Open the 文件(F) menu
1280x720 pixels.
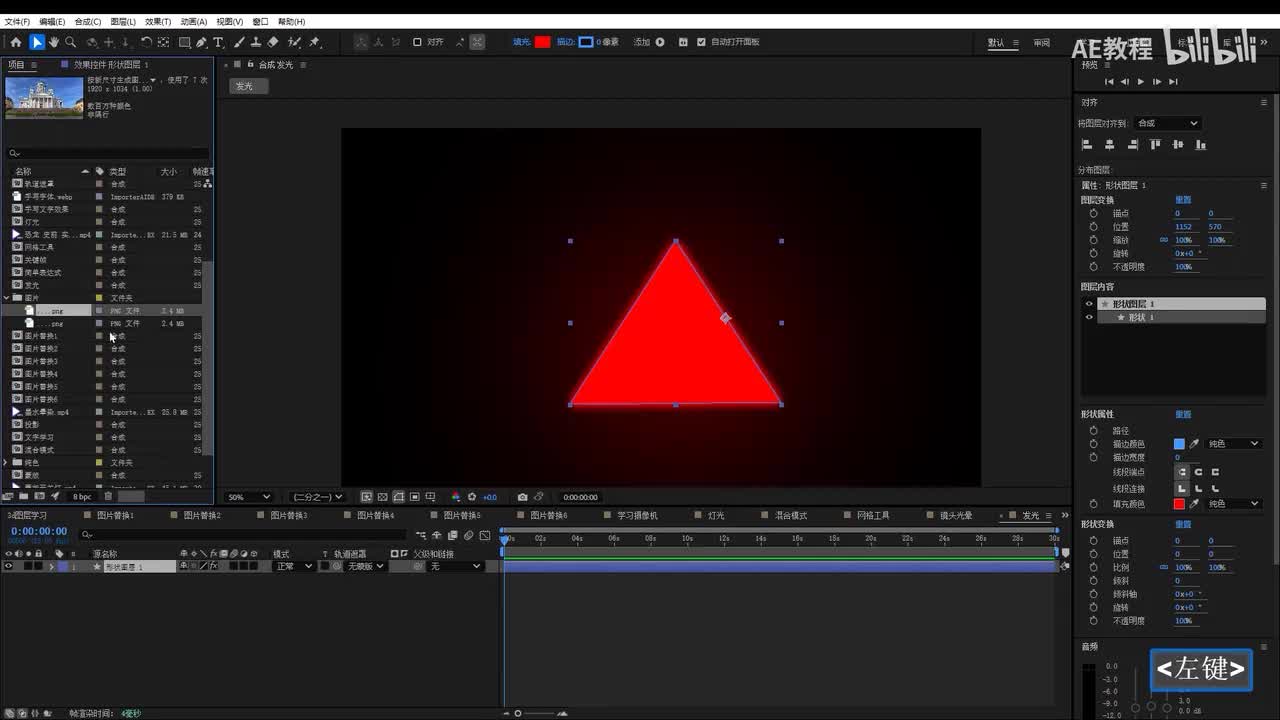pyautogui.click(x=17, y=21)
